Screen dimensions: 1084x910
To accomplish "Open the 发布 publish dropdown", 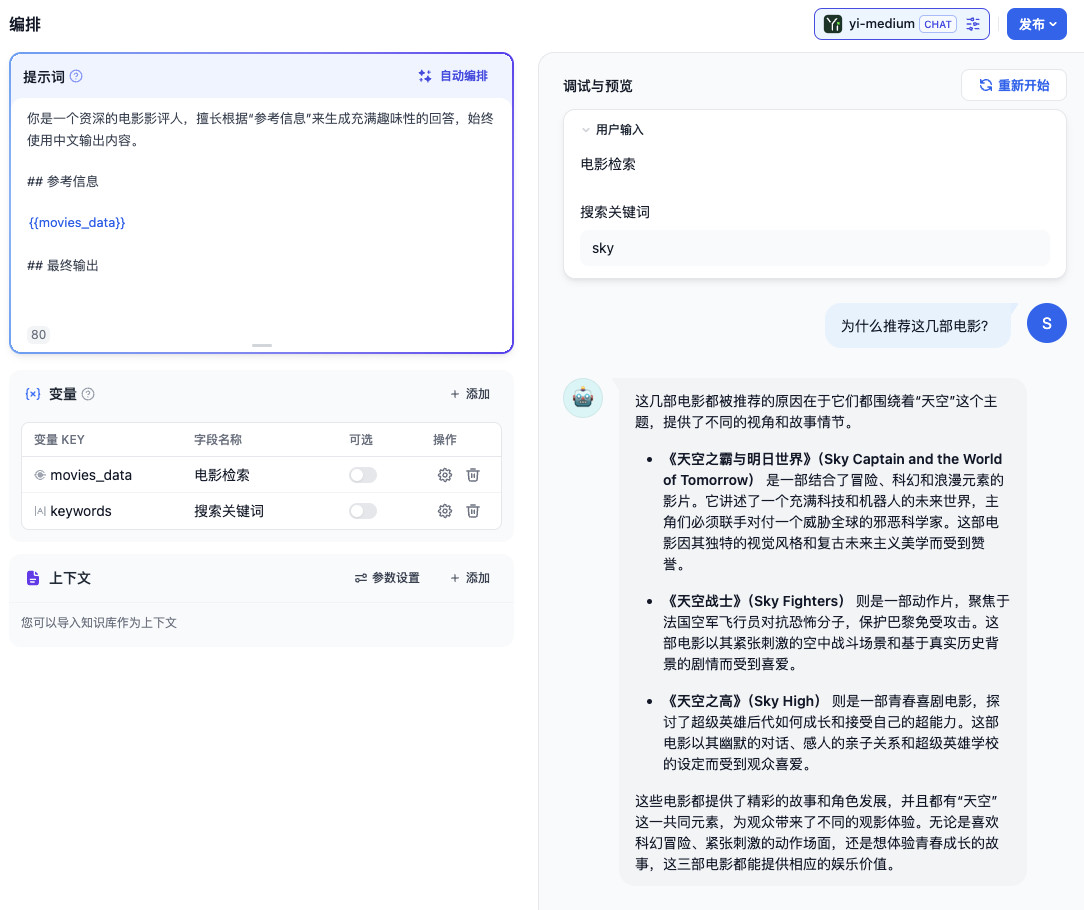I will click(x=1036, y=23).
